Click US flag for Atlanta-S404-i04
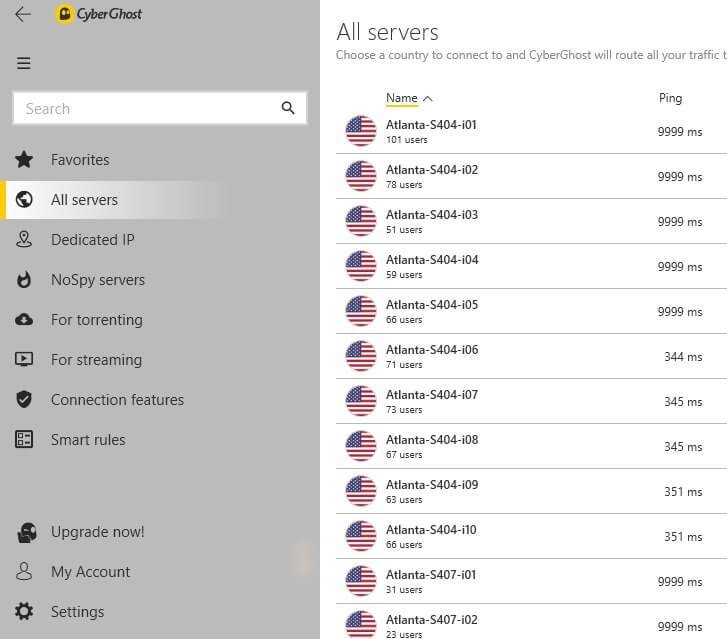727x639 pixels. 361,266
